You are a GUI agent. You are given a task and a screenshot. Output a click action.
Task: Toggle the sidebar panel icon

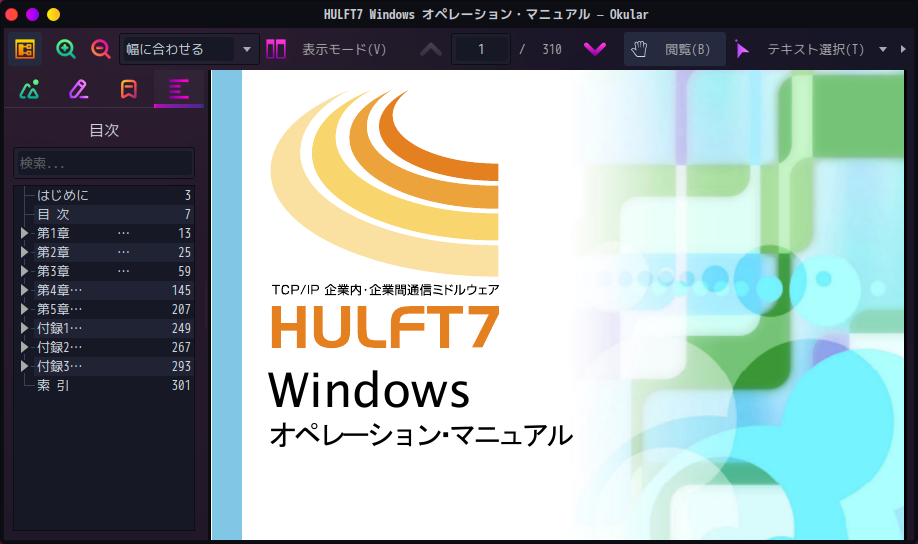(x=25, y=49)
